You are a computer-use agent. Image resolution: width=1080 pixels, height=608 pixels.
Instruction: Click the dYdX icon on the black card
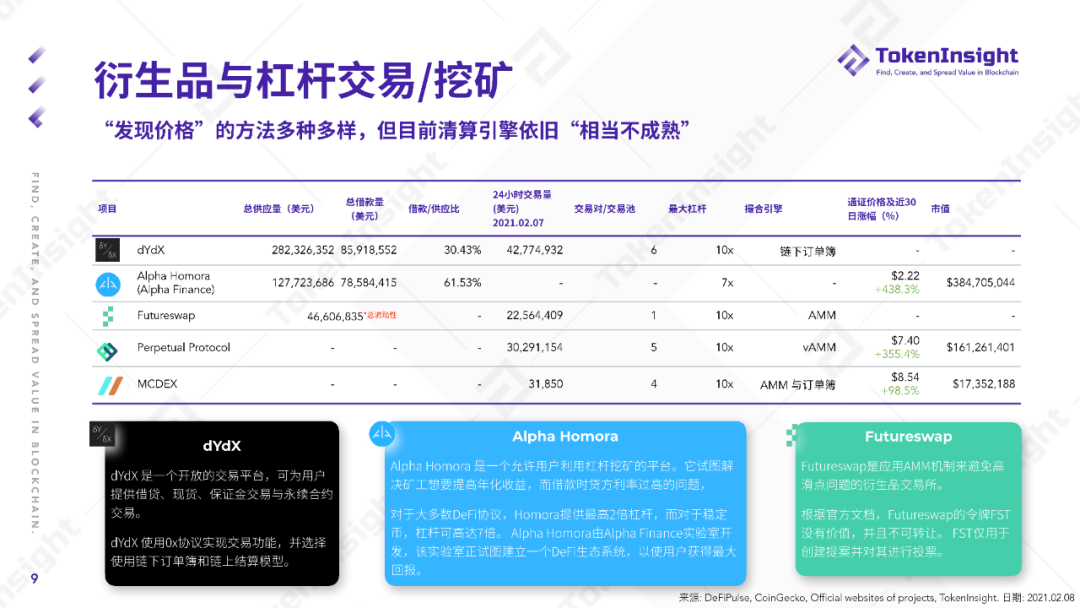click(102, 434)
